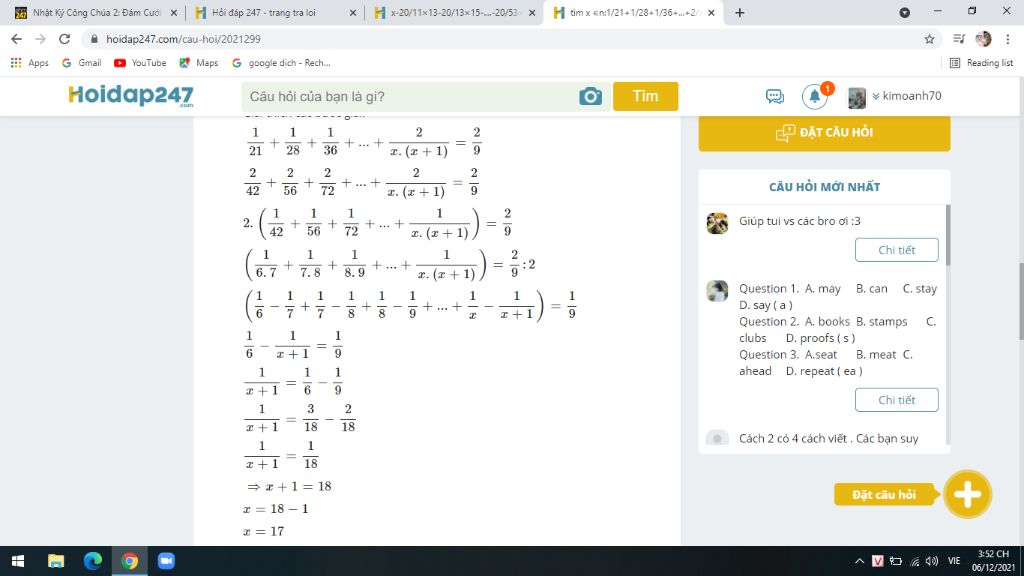
Task: Click Cách 2 có 4 cách viết question
Action: coord(828,438)
